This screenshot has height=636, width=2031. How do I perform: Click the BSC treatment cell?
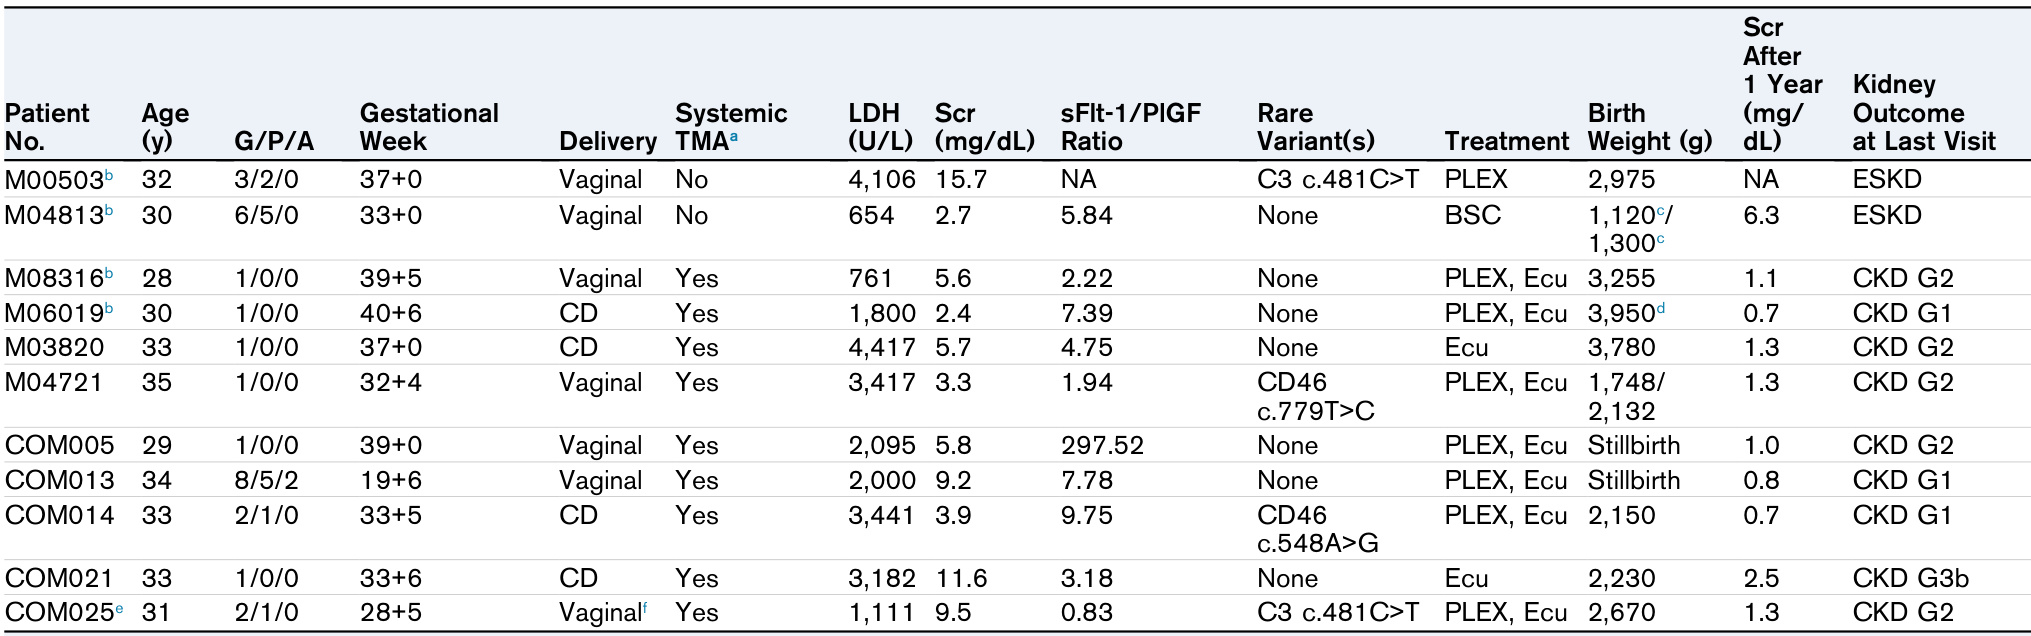pyautogui.click(x=1472, y=216)
